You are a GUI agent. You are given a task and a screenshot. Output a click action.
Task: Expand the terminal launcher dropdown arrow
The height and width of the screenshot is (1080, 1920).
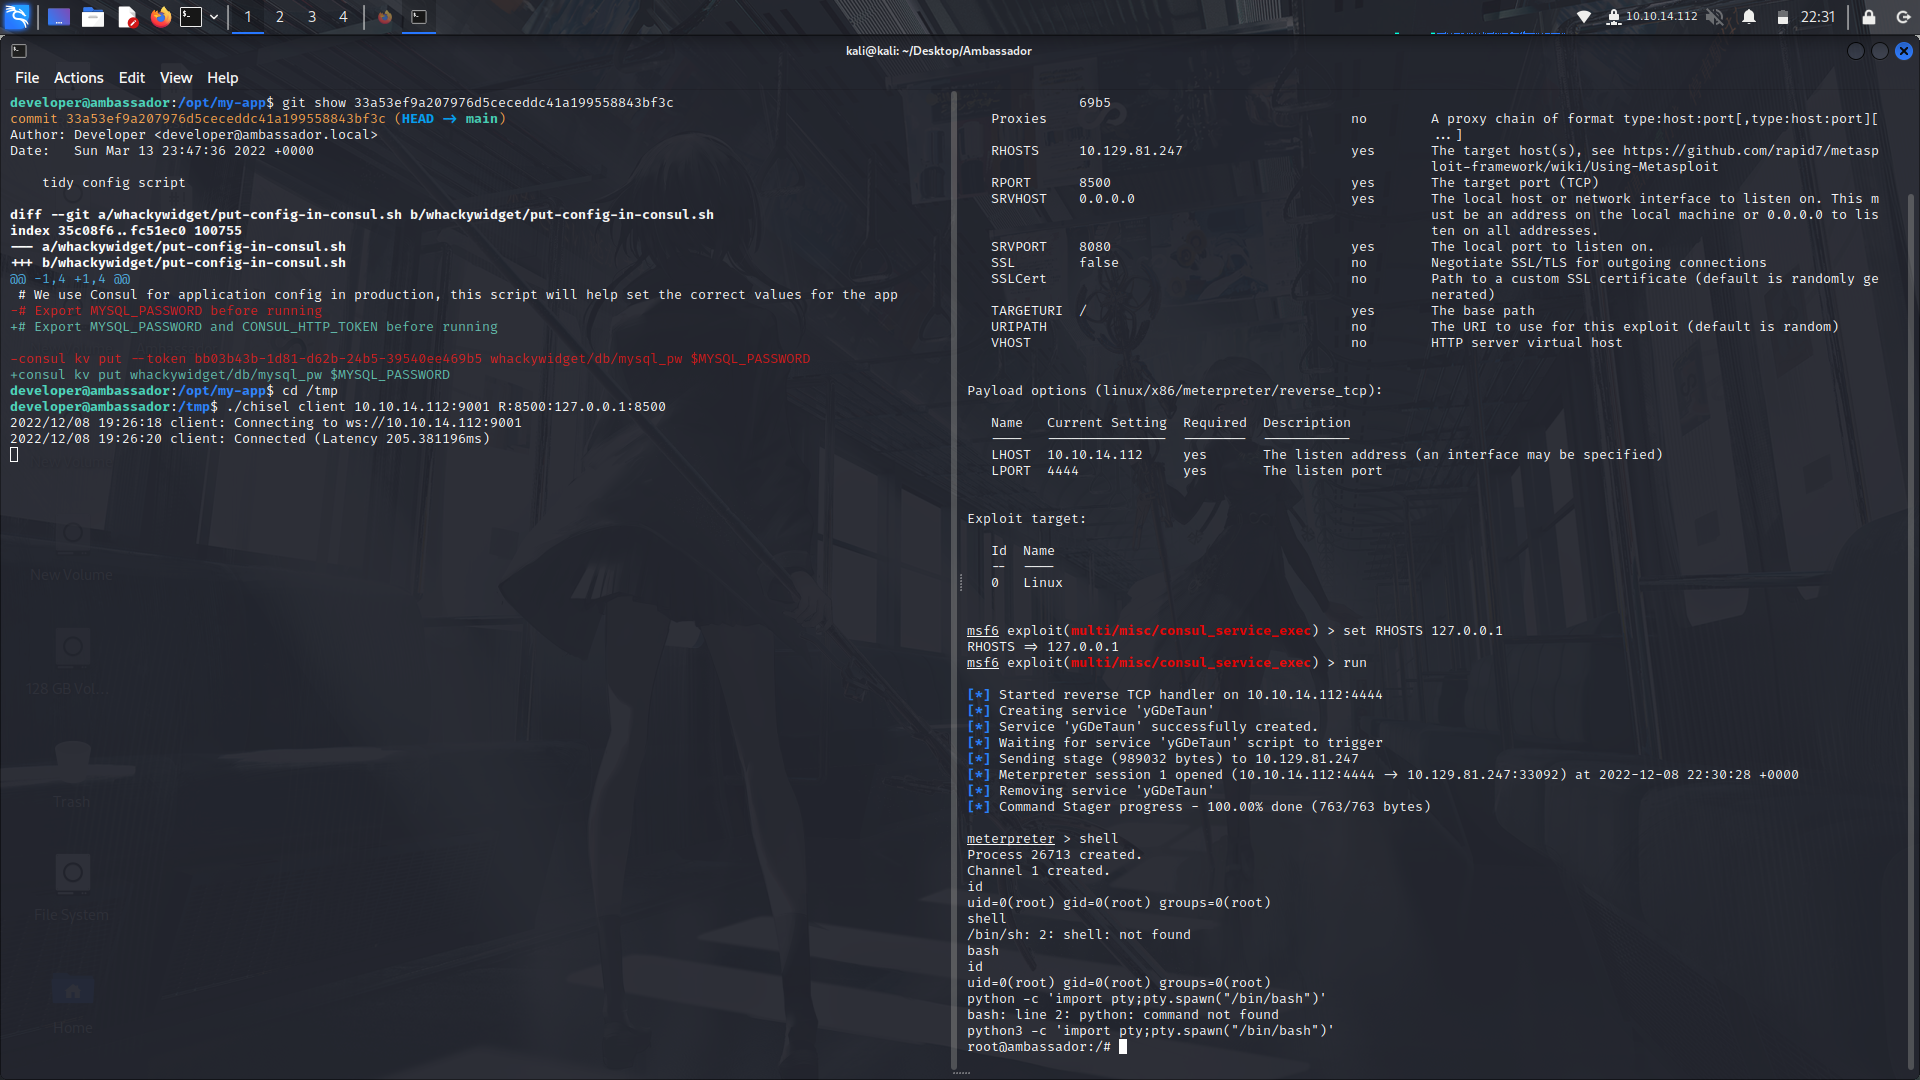tap(214, 17)
